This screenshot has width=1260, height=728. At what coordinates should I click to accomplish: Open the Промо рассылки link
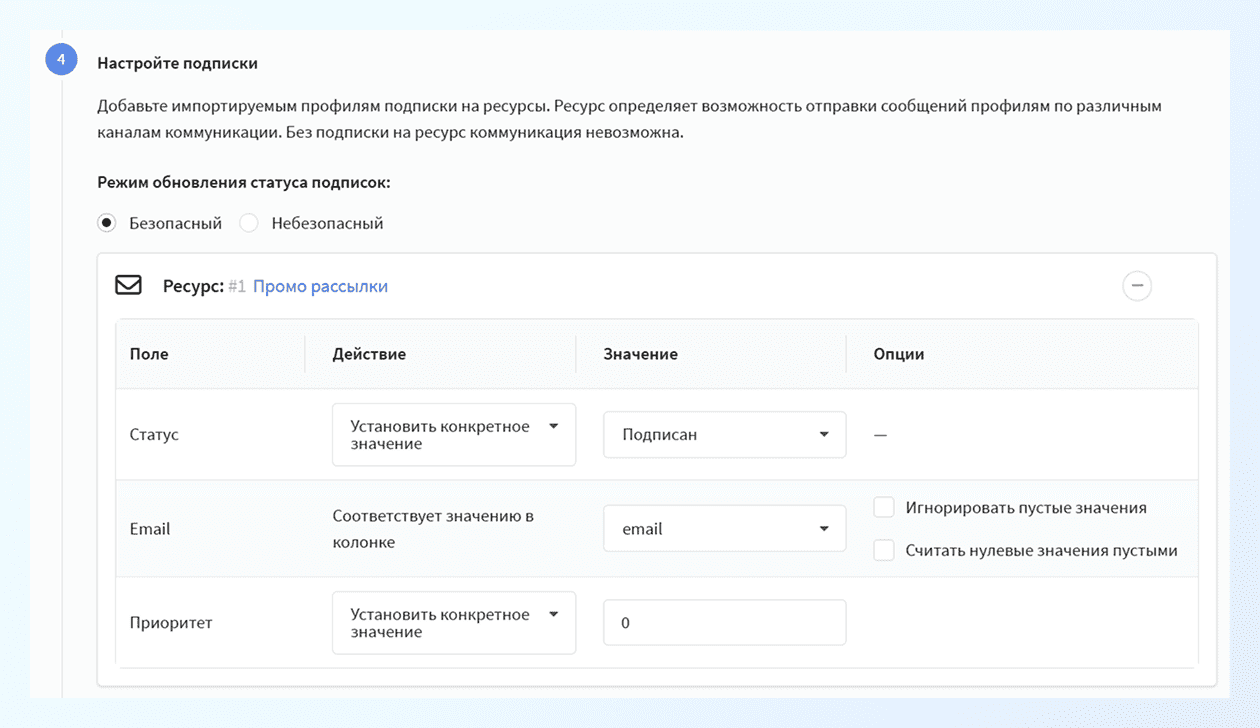(x=321, y=285)
